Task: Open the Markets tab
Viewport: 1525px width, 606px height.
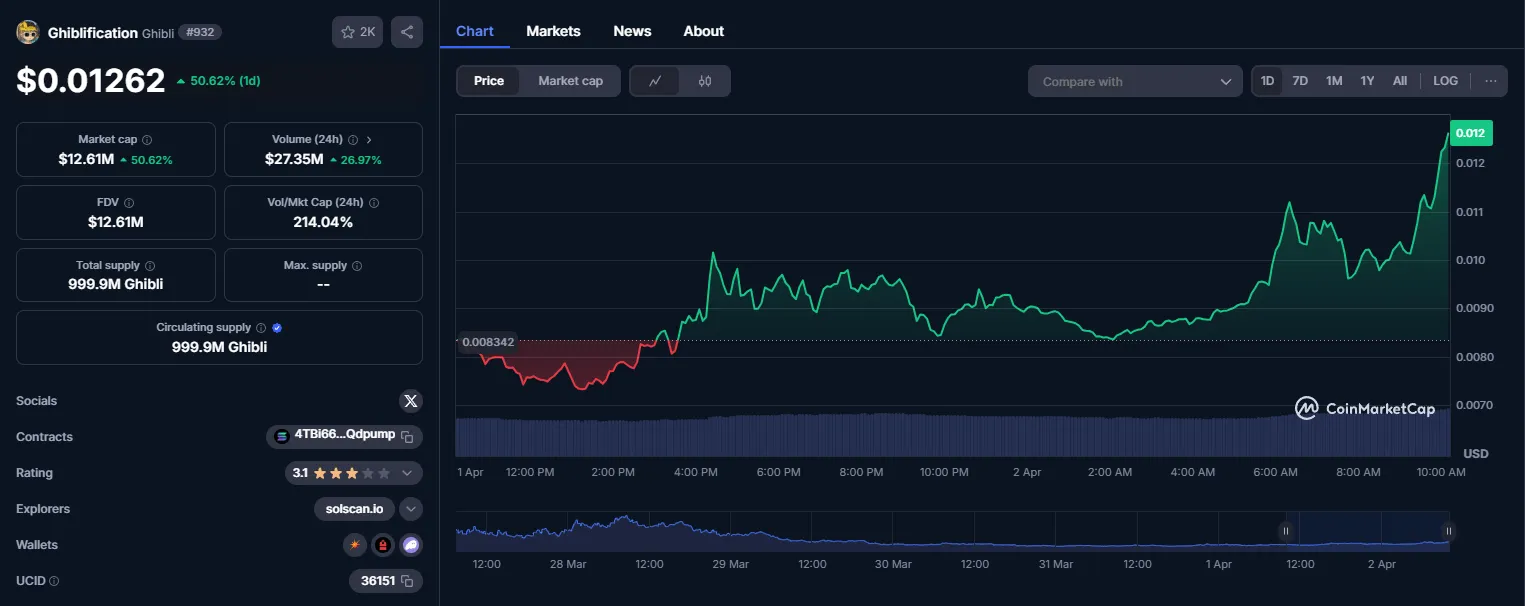Action: (553, 31)
